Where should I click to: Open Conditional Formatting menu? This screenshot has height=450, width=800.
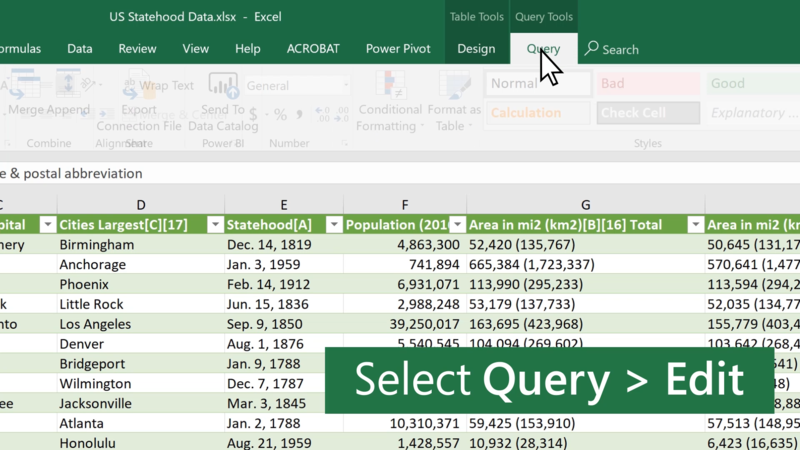[390, 101]
